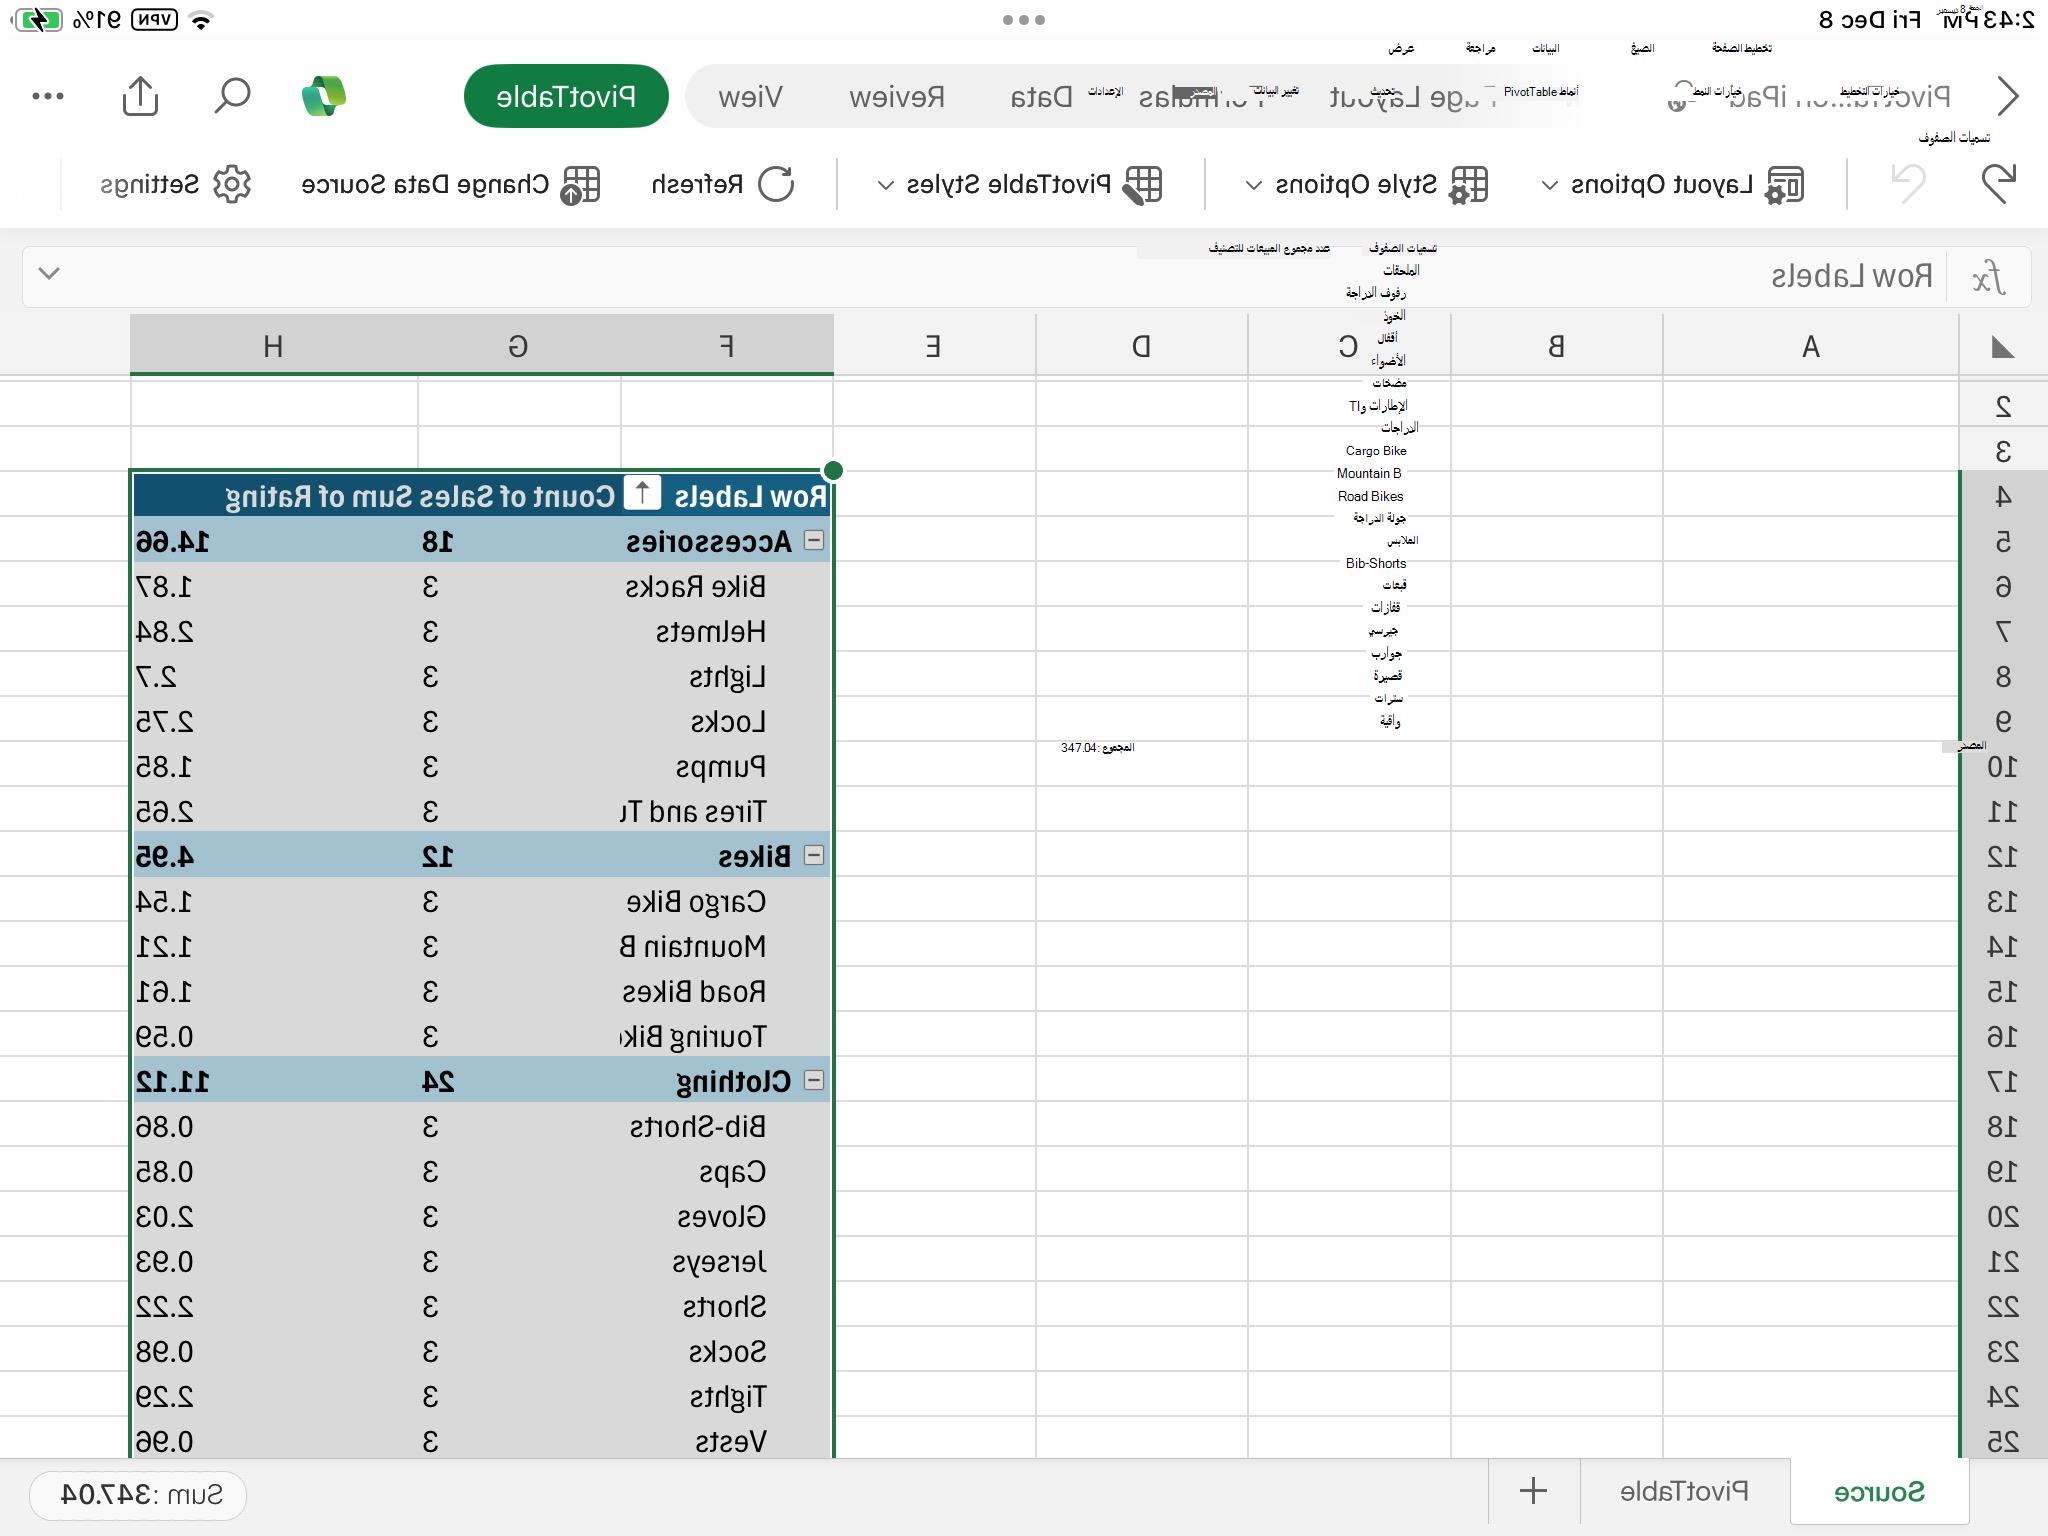Click the Style Options table-gear icon
Viewport: 2048px width, 1536px height.
click(x=1468, y=184)
